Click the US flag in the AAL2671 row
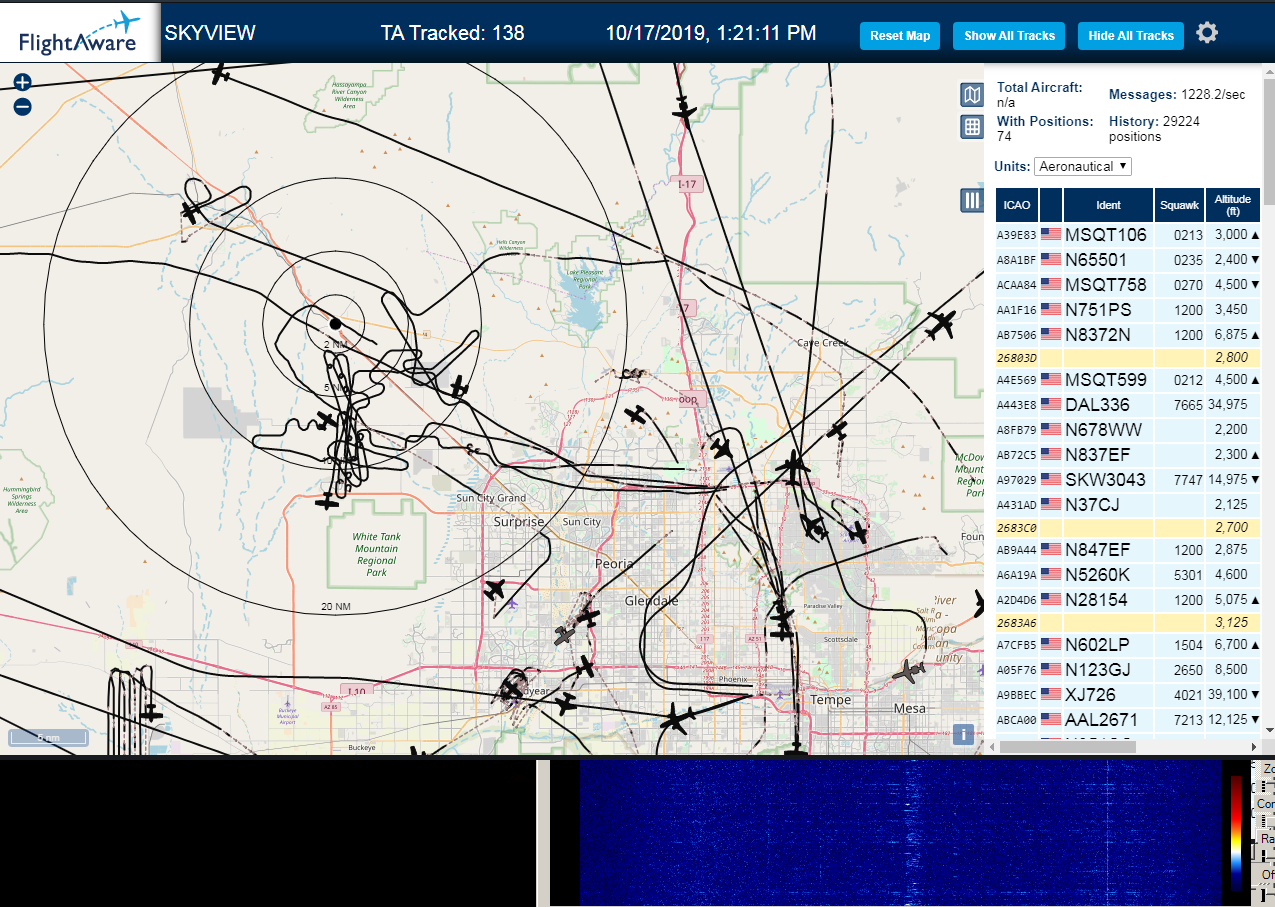 click(1051, 719)
